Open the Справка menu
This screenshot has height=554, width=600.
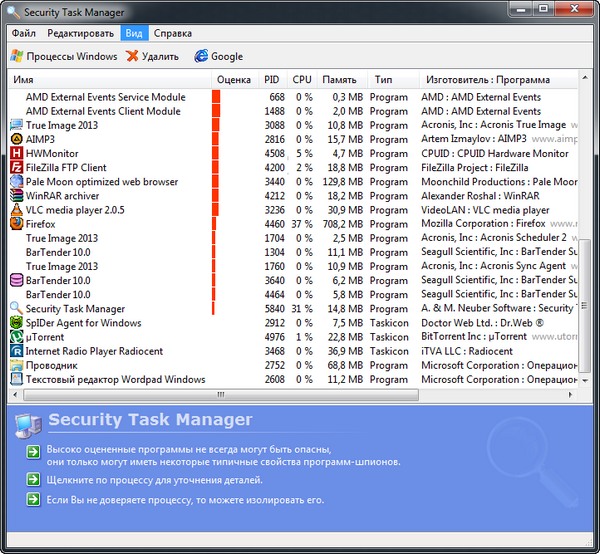(x=175, y=33)
